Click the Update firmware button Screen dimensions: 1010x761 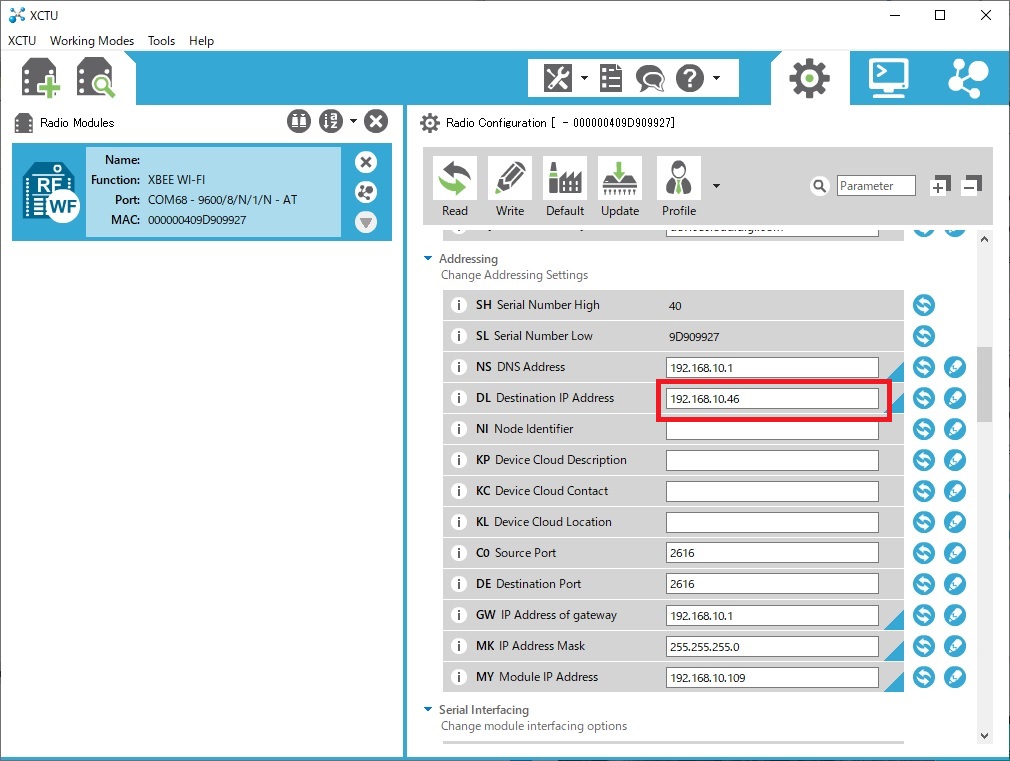point(620,187)
